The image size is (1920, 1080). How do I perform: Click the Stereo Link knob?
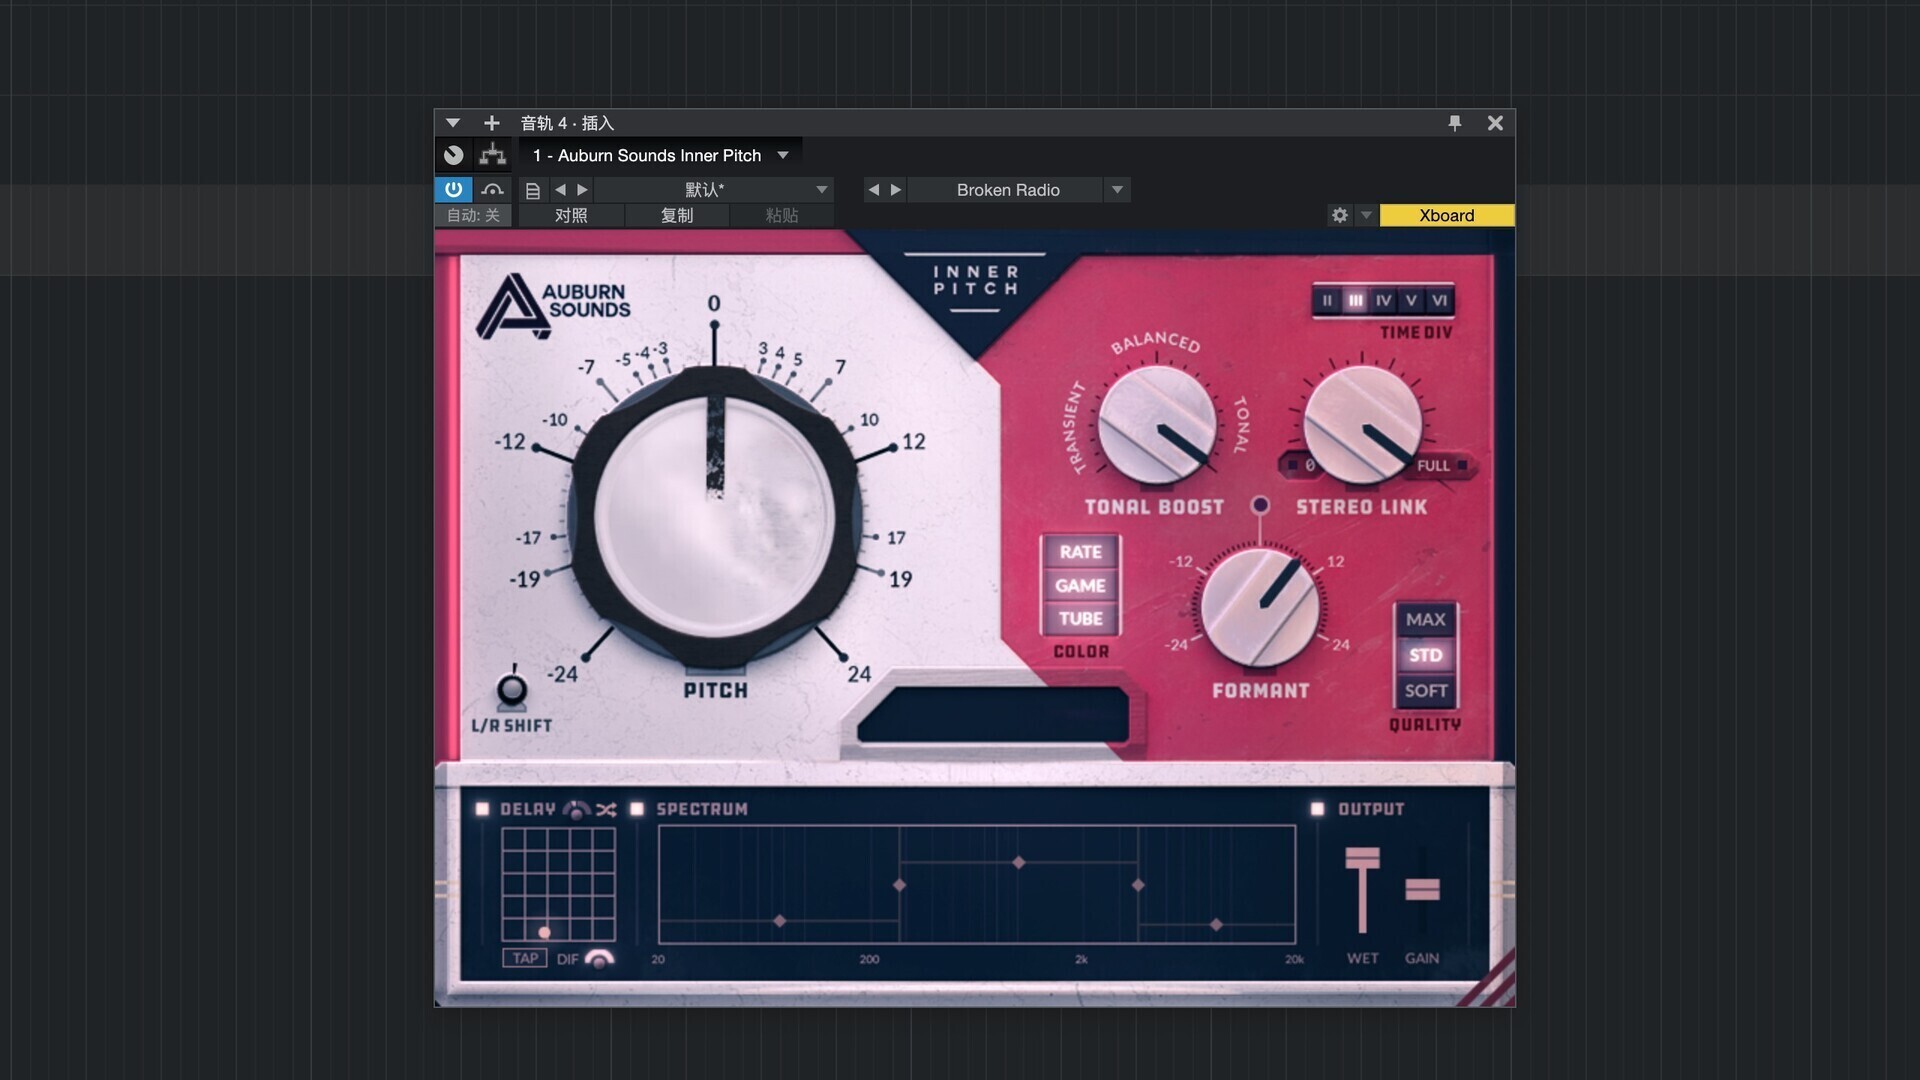coord(1362,424)
